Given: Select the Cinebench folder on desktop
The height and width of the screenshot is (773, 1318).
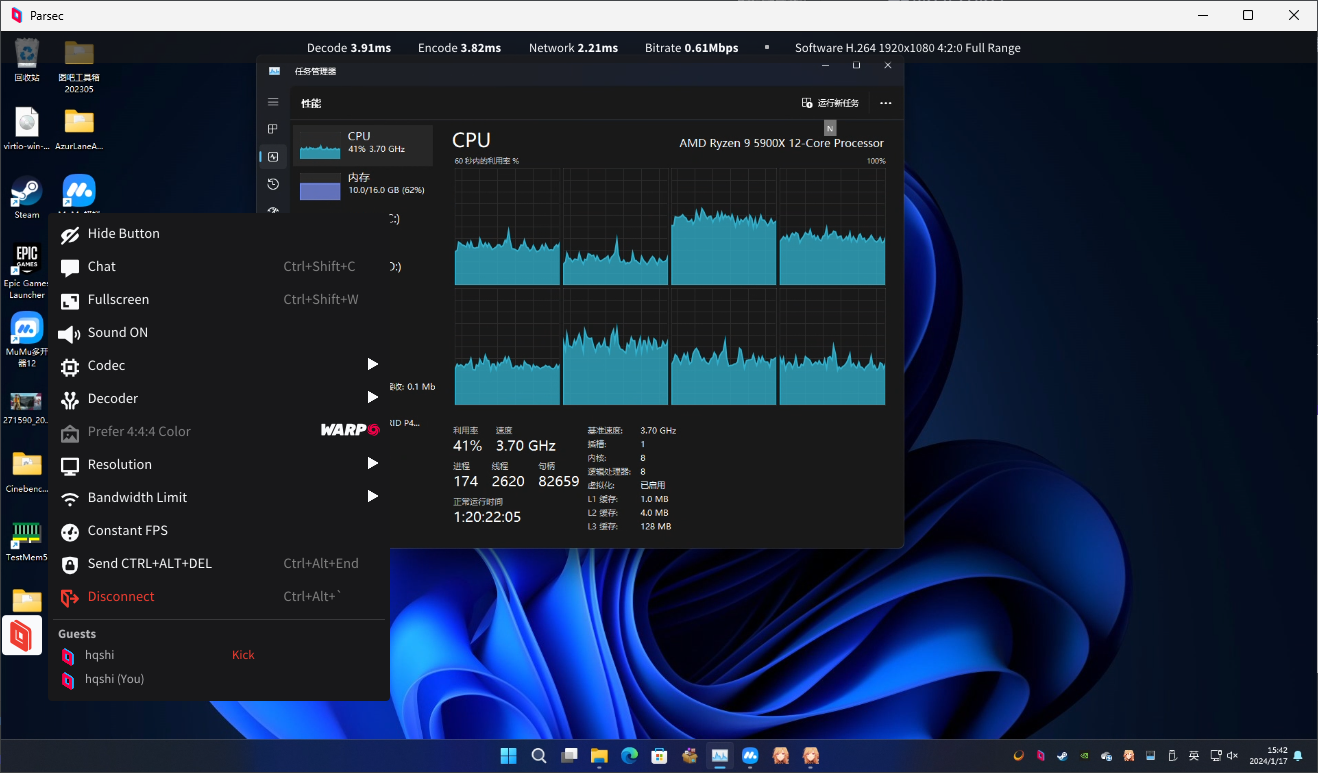Looking at the screenshot, I should point(27,472).
